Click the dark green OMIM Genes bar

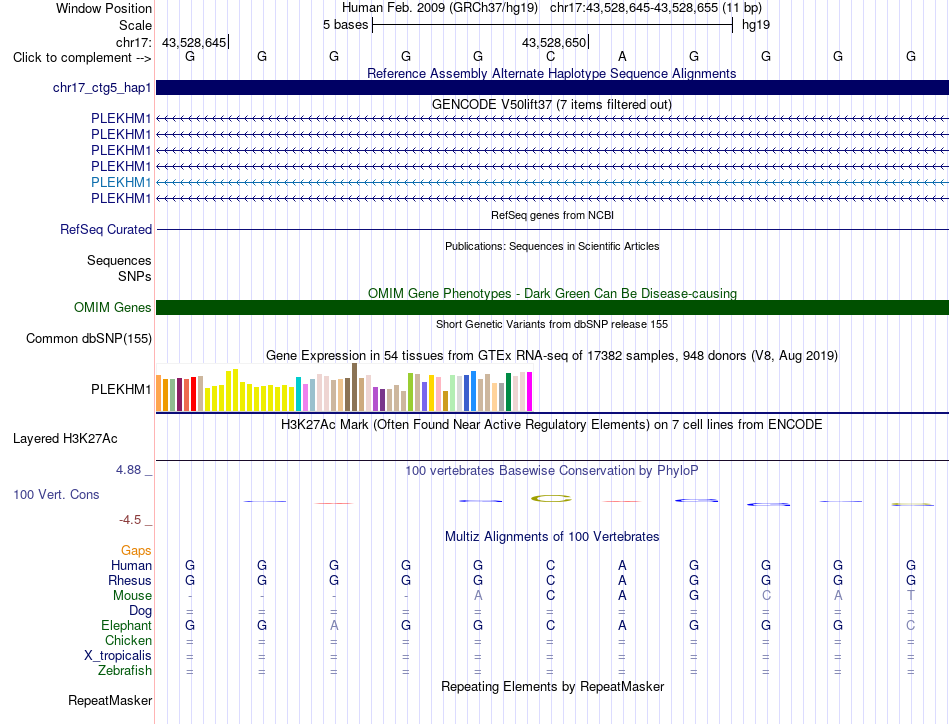pos(553,308)
